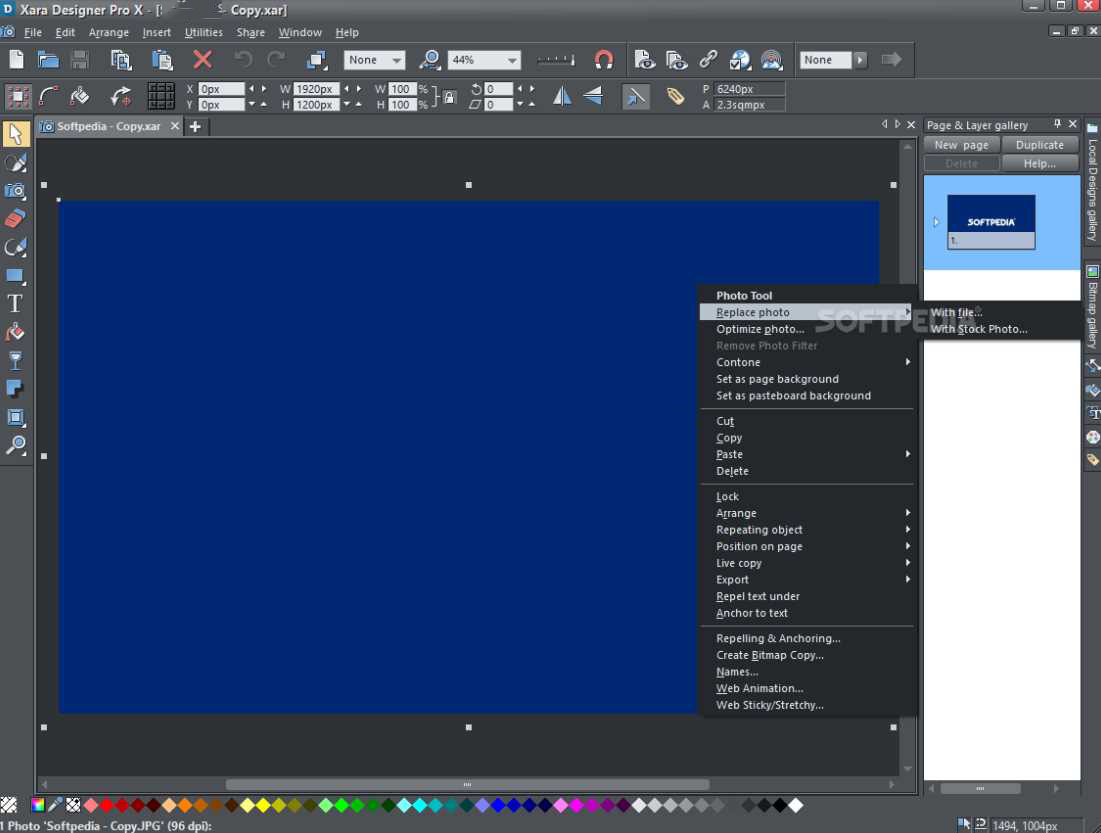Expand page layers triangle beside thumbnail
The width and height of the screenshot is (1101, 833).
click(x=936, y=222)
